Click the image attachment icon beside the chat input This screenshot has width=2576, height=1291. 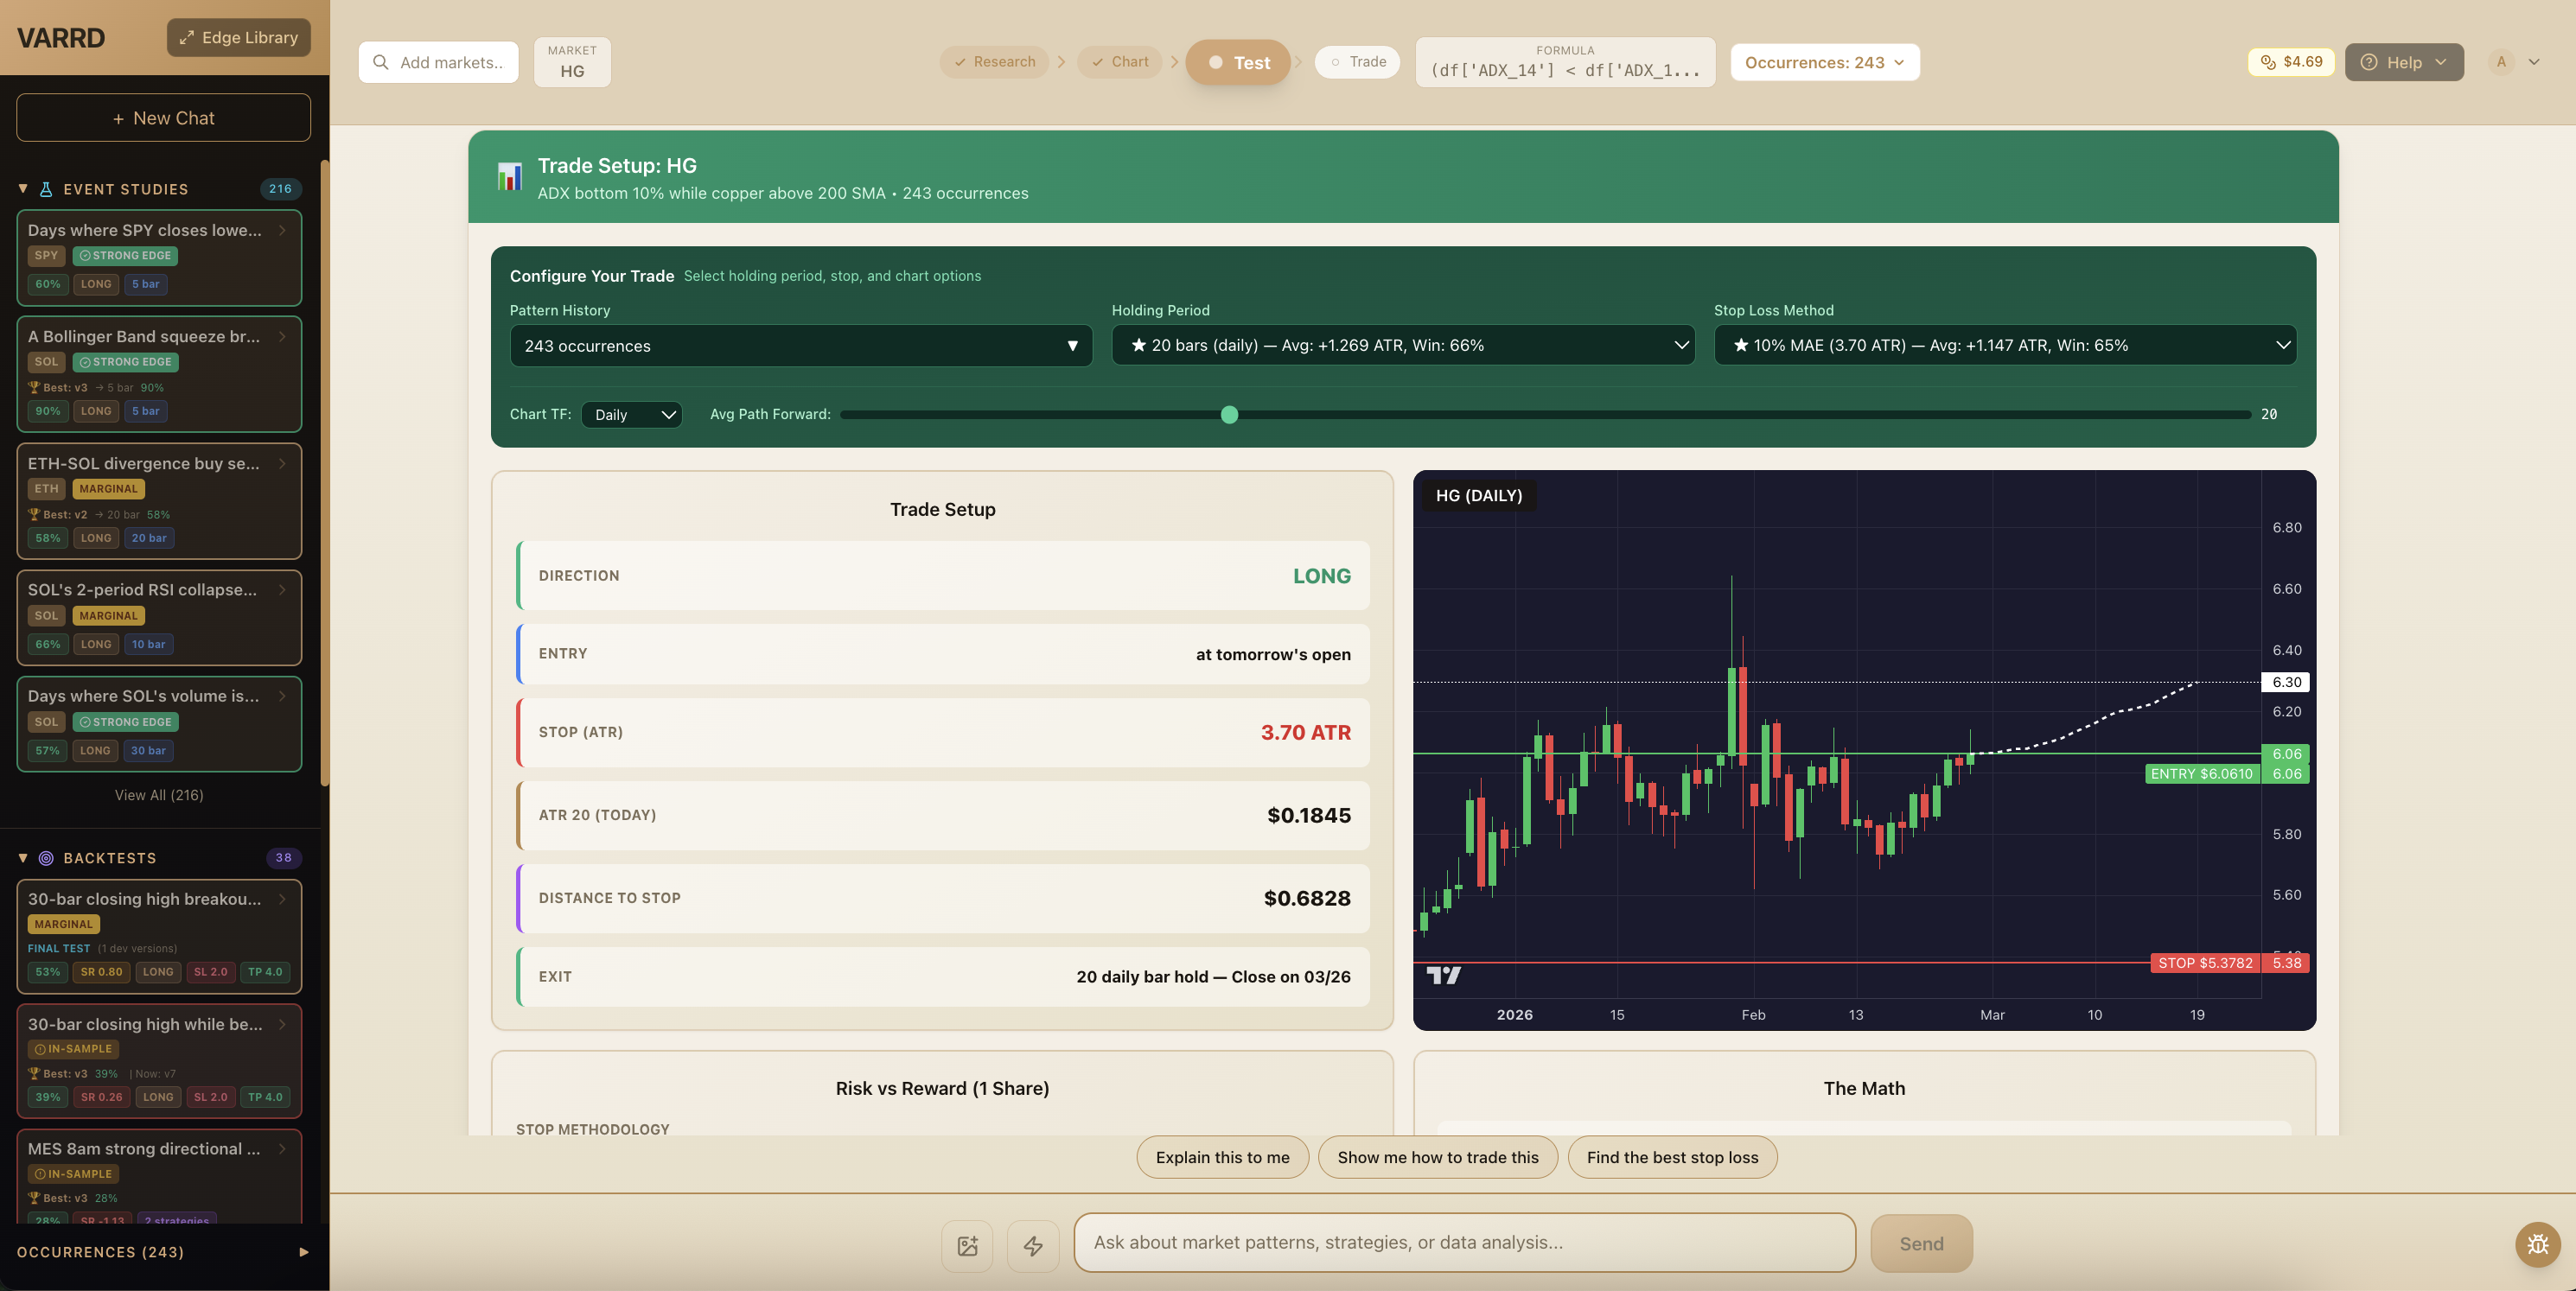pos(966,1245)
